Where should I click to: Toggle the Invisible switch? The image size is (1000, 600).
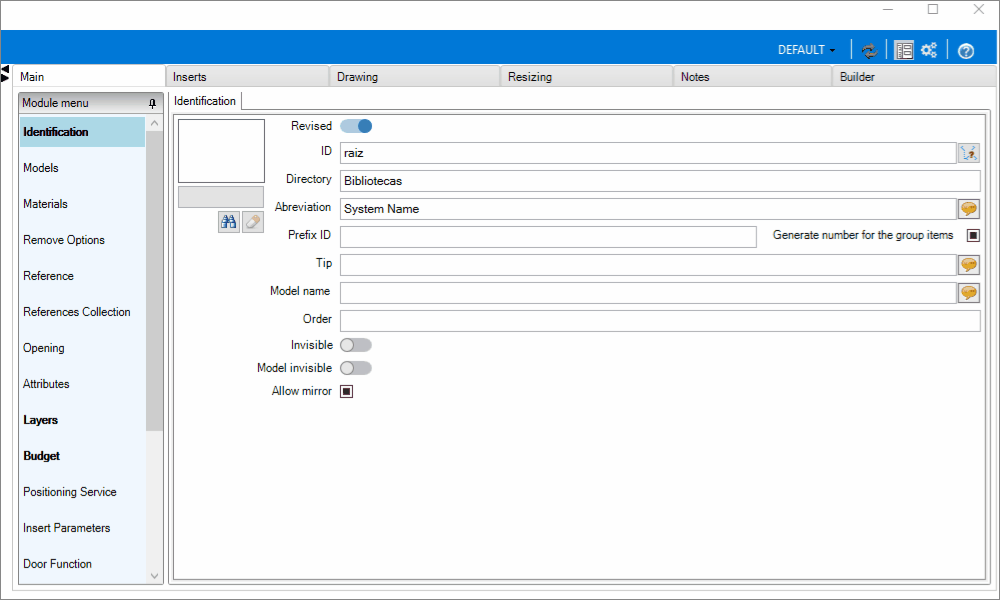click(x=356, y=345)
